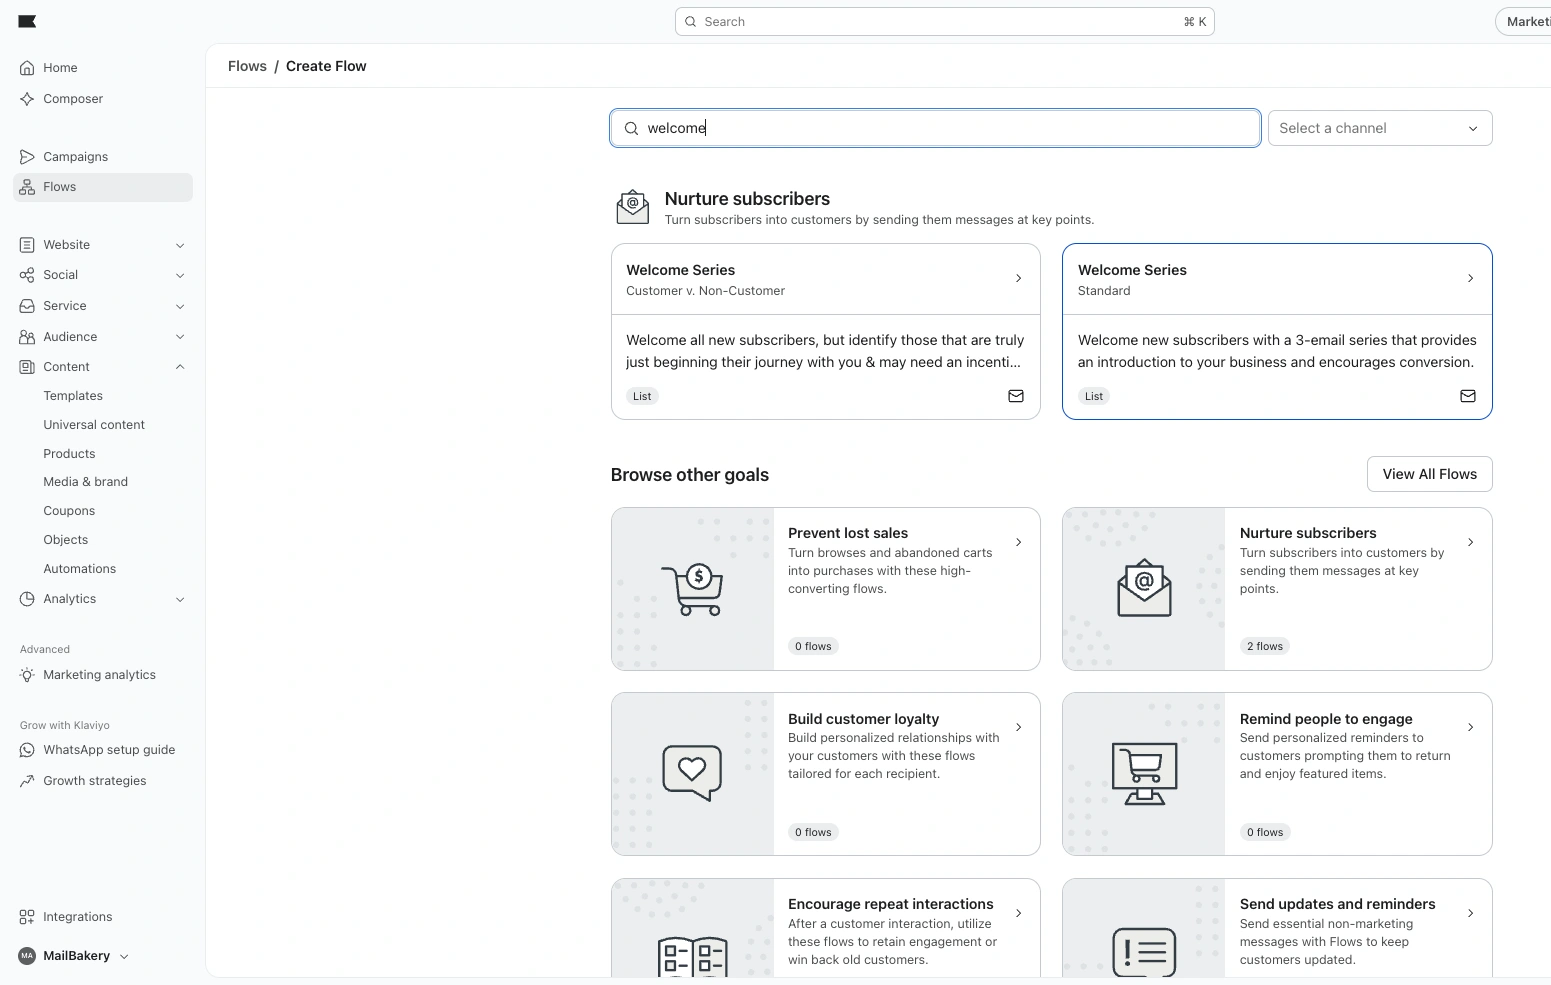The height and width of the screenshot is (985, 1551).
Task: Click the WhatsApp icon in sidebar
Action: pos(27,750)
